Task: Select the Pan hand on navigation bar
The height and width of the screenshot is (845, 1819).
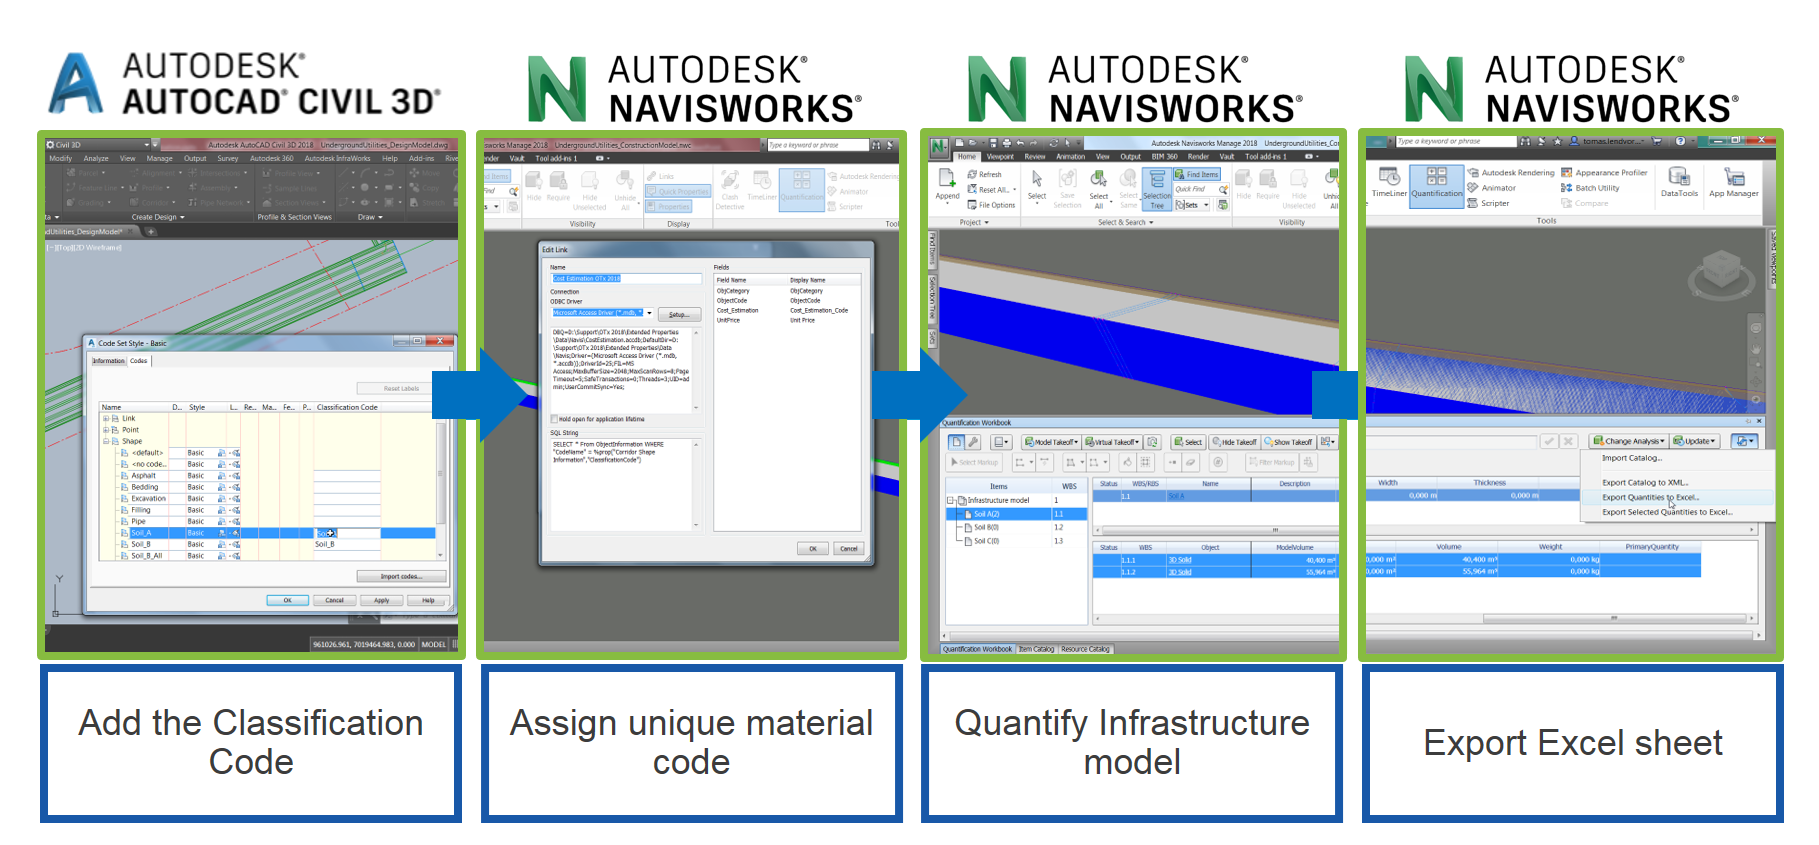Action: 1756,350
